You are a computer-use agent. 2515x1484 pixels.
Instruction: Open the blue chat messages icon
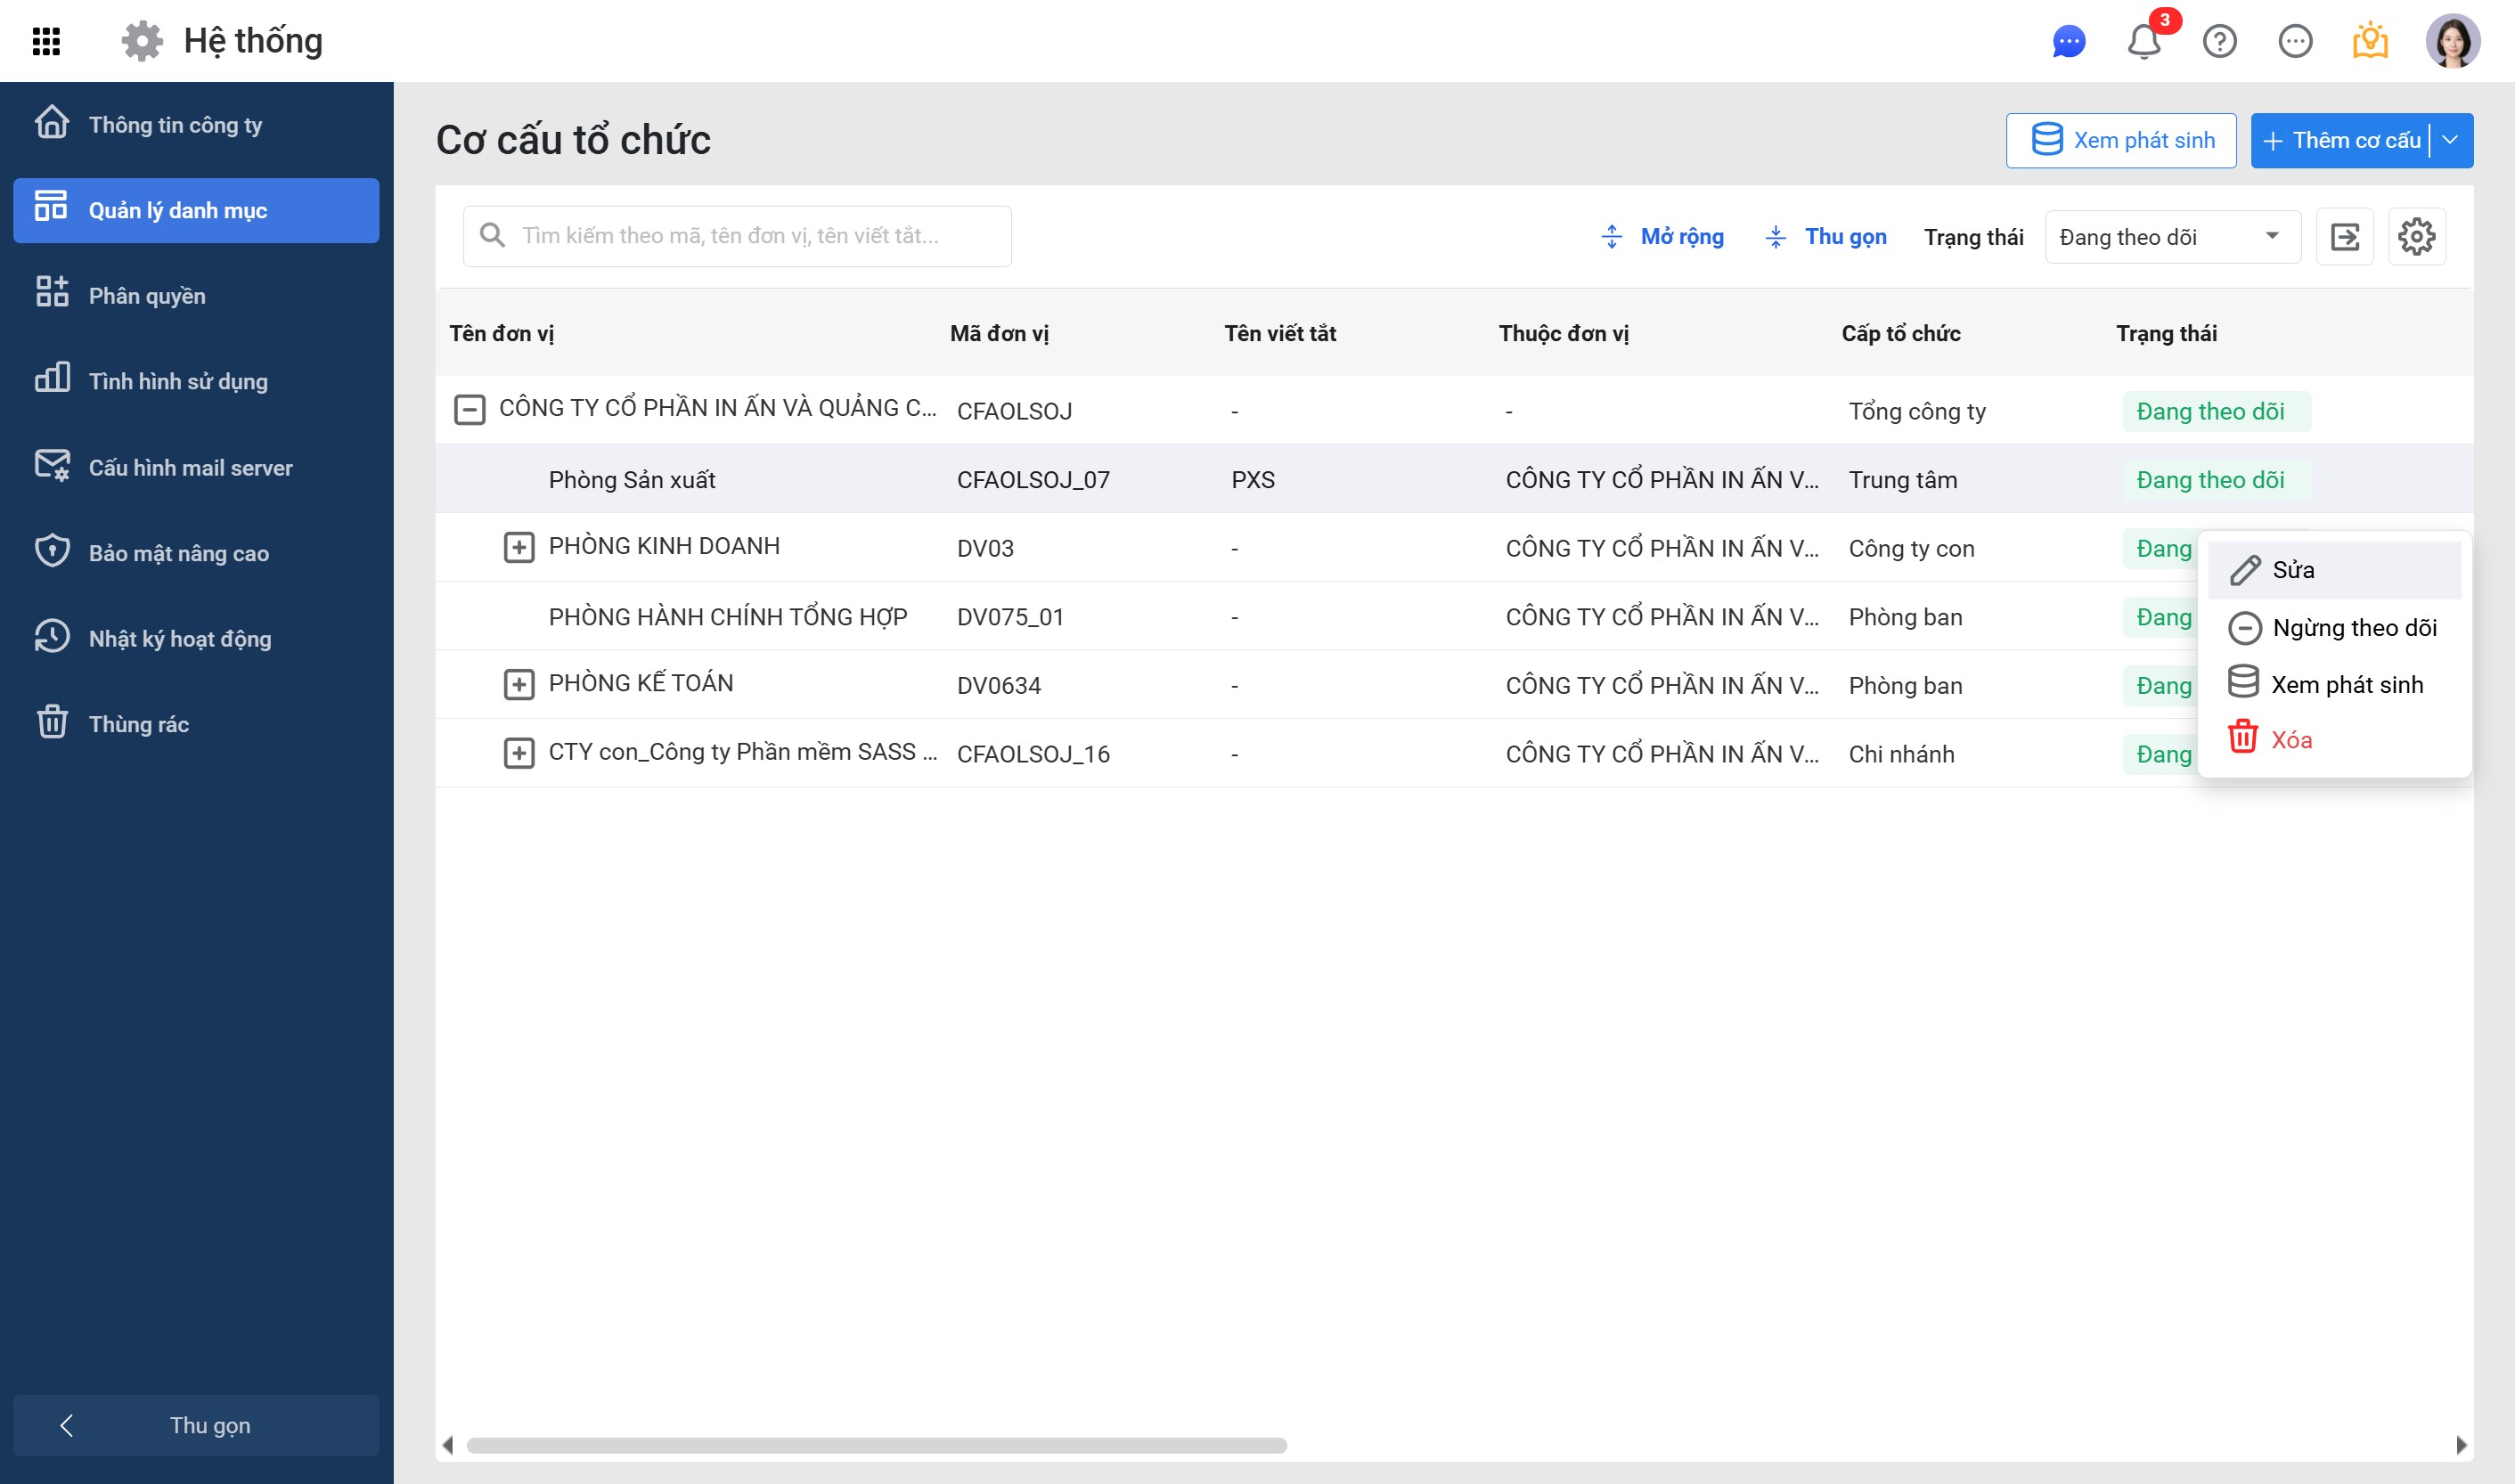pos(2068,41)
